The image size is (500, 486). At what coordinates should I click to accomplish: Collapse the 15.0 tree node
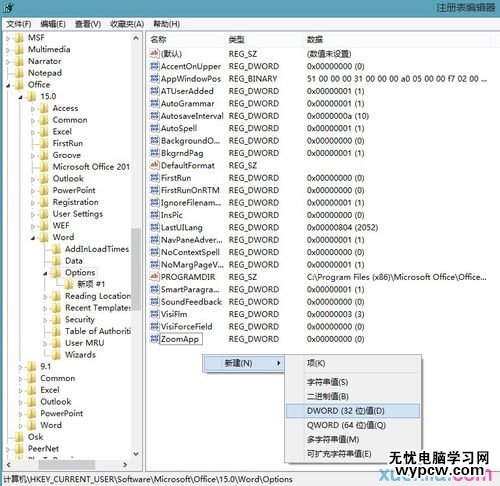coord(21,97)
